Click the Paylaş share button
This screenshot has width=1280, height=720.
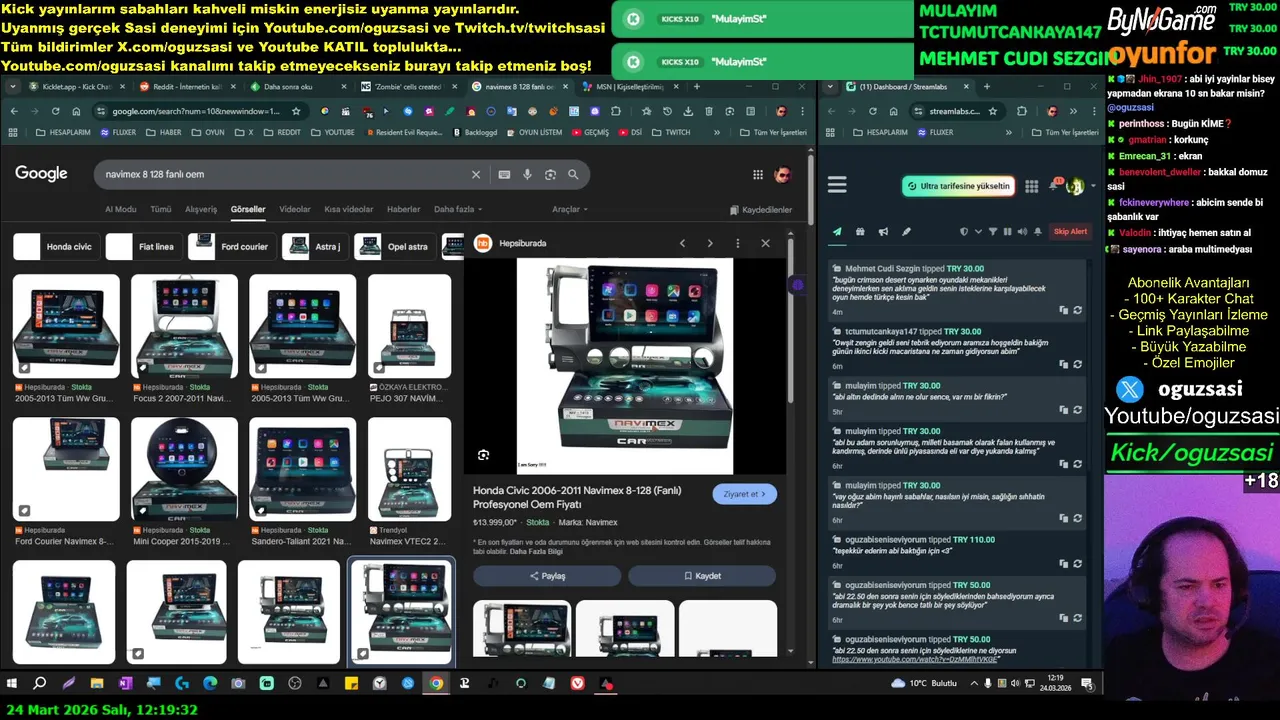(547, 576)
